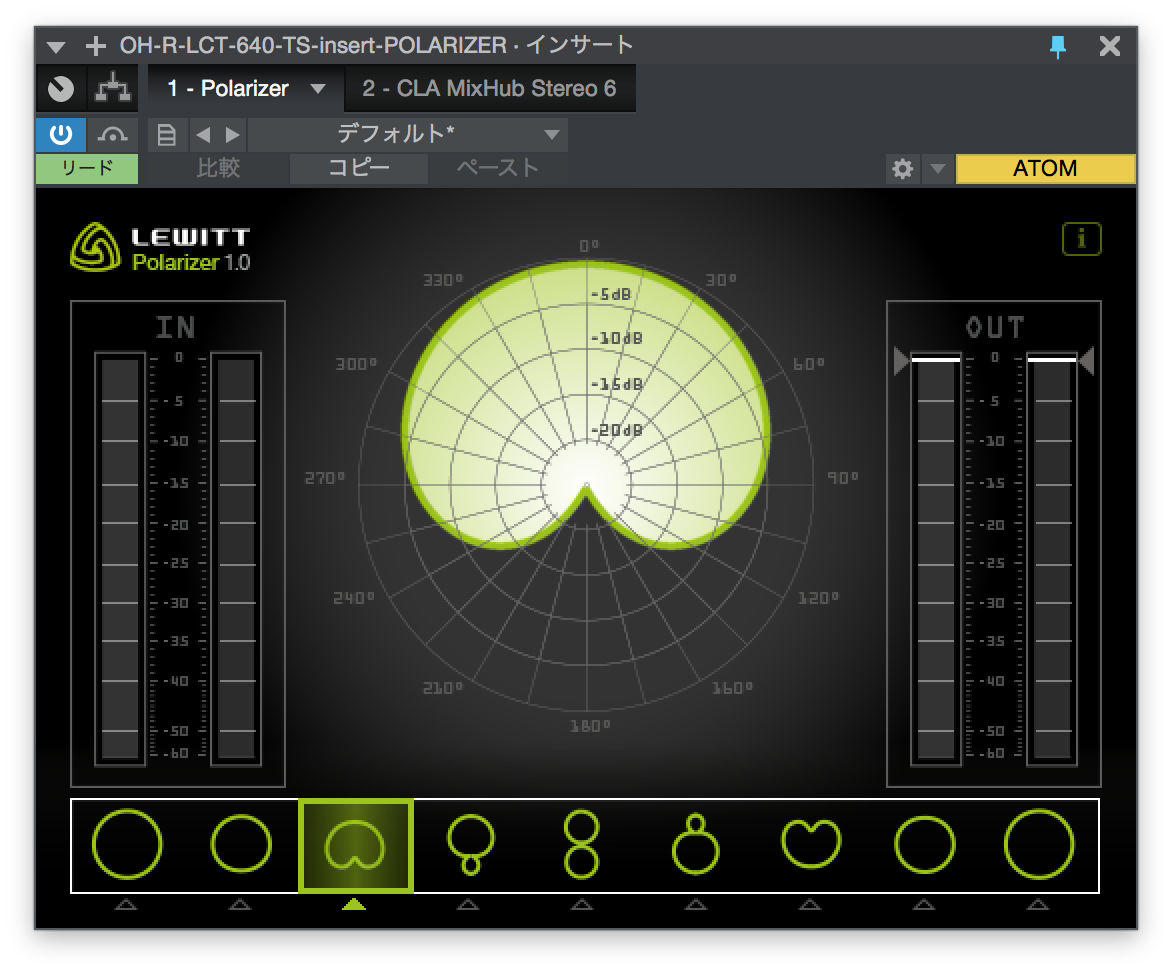Click the Lewitt logo

pos(160,247)
